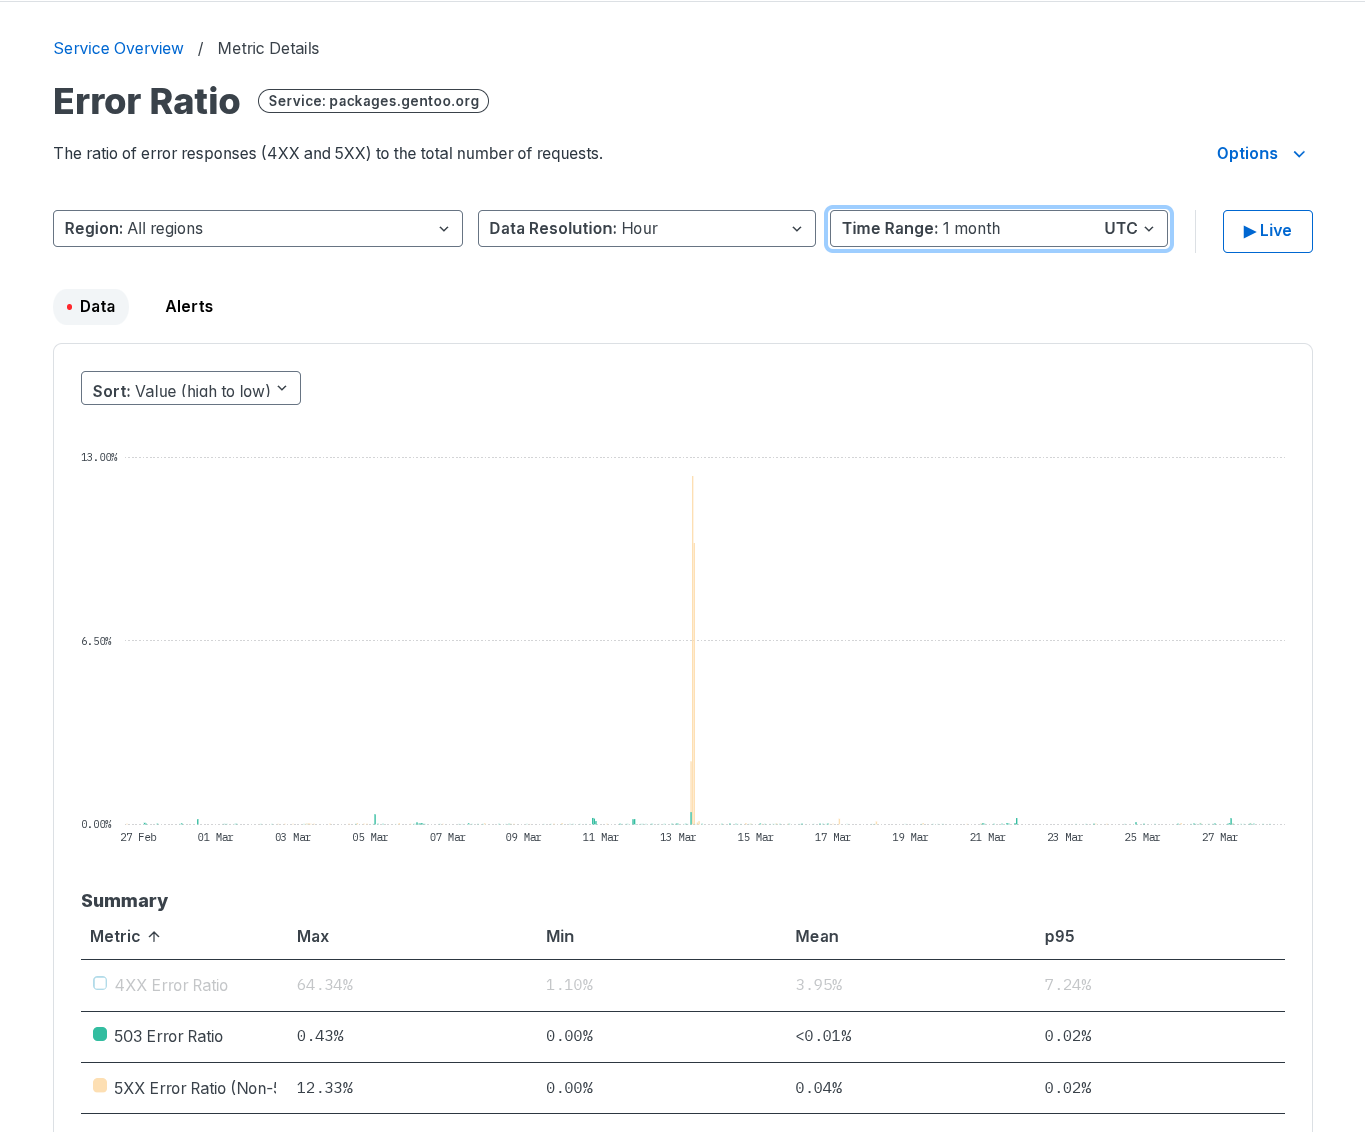
Task: Click the Metric sort arrow icon
Action: 154,937
